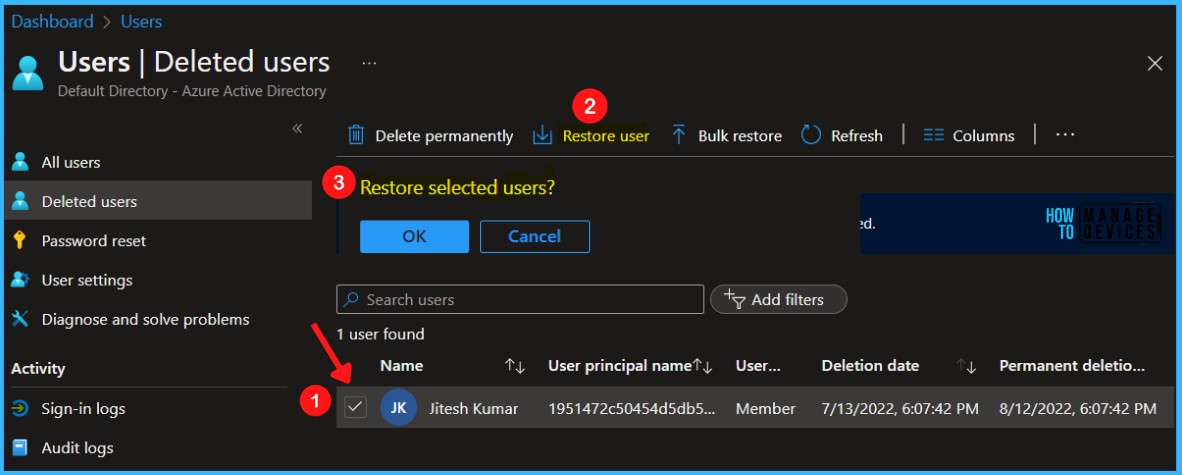The width and height of the screenshot is (1182, 475).
Task: Open the toolbar more options ellipsis
Action: (1064, 135)
